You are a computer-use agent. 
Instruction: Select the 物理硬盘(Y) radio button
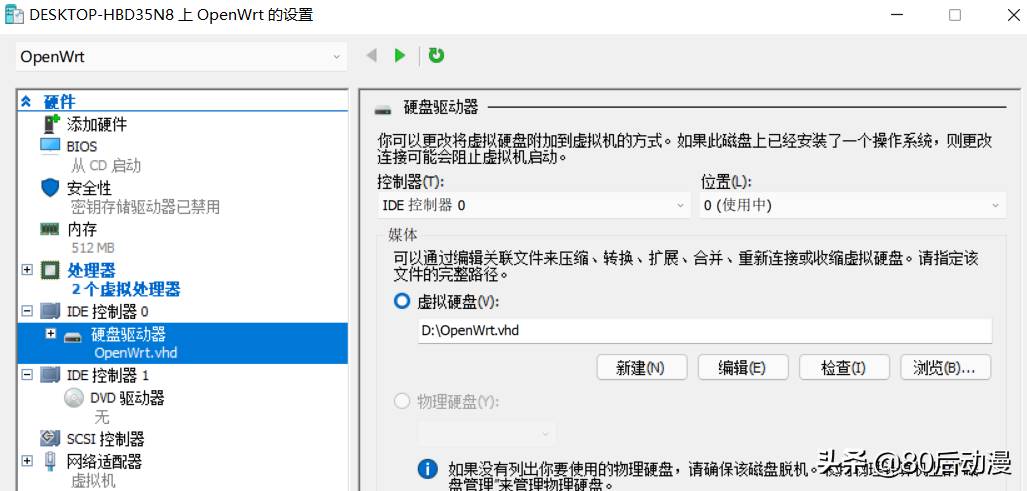401,401
